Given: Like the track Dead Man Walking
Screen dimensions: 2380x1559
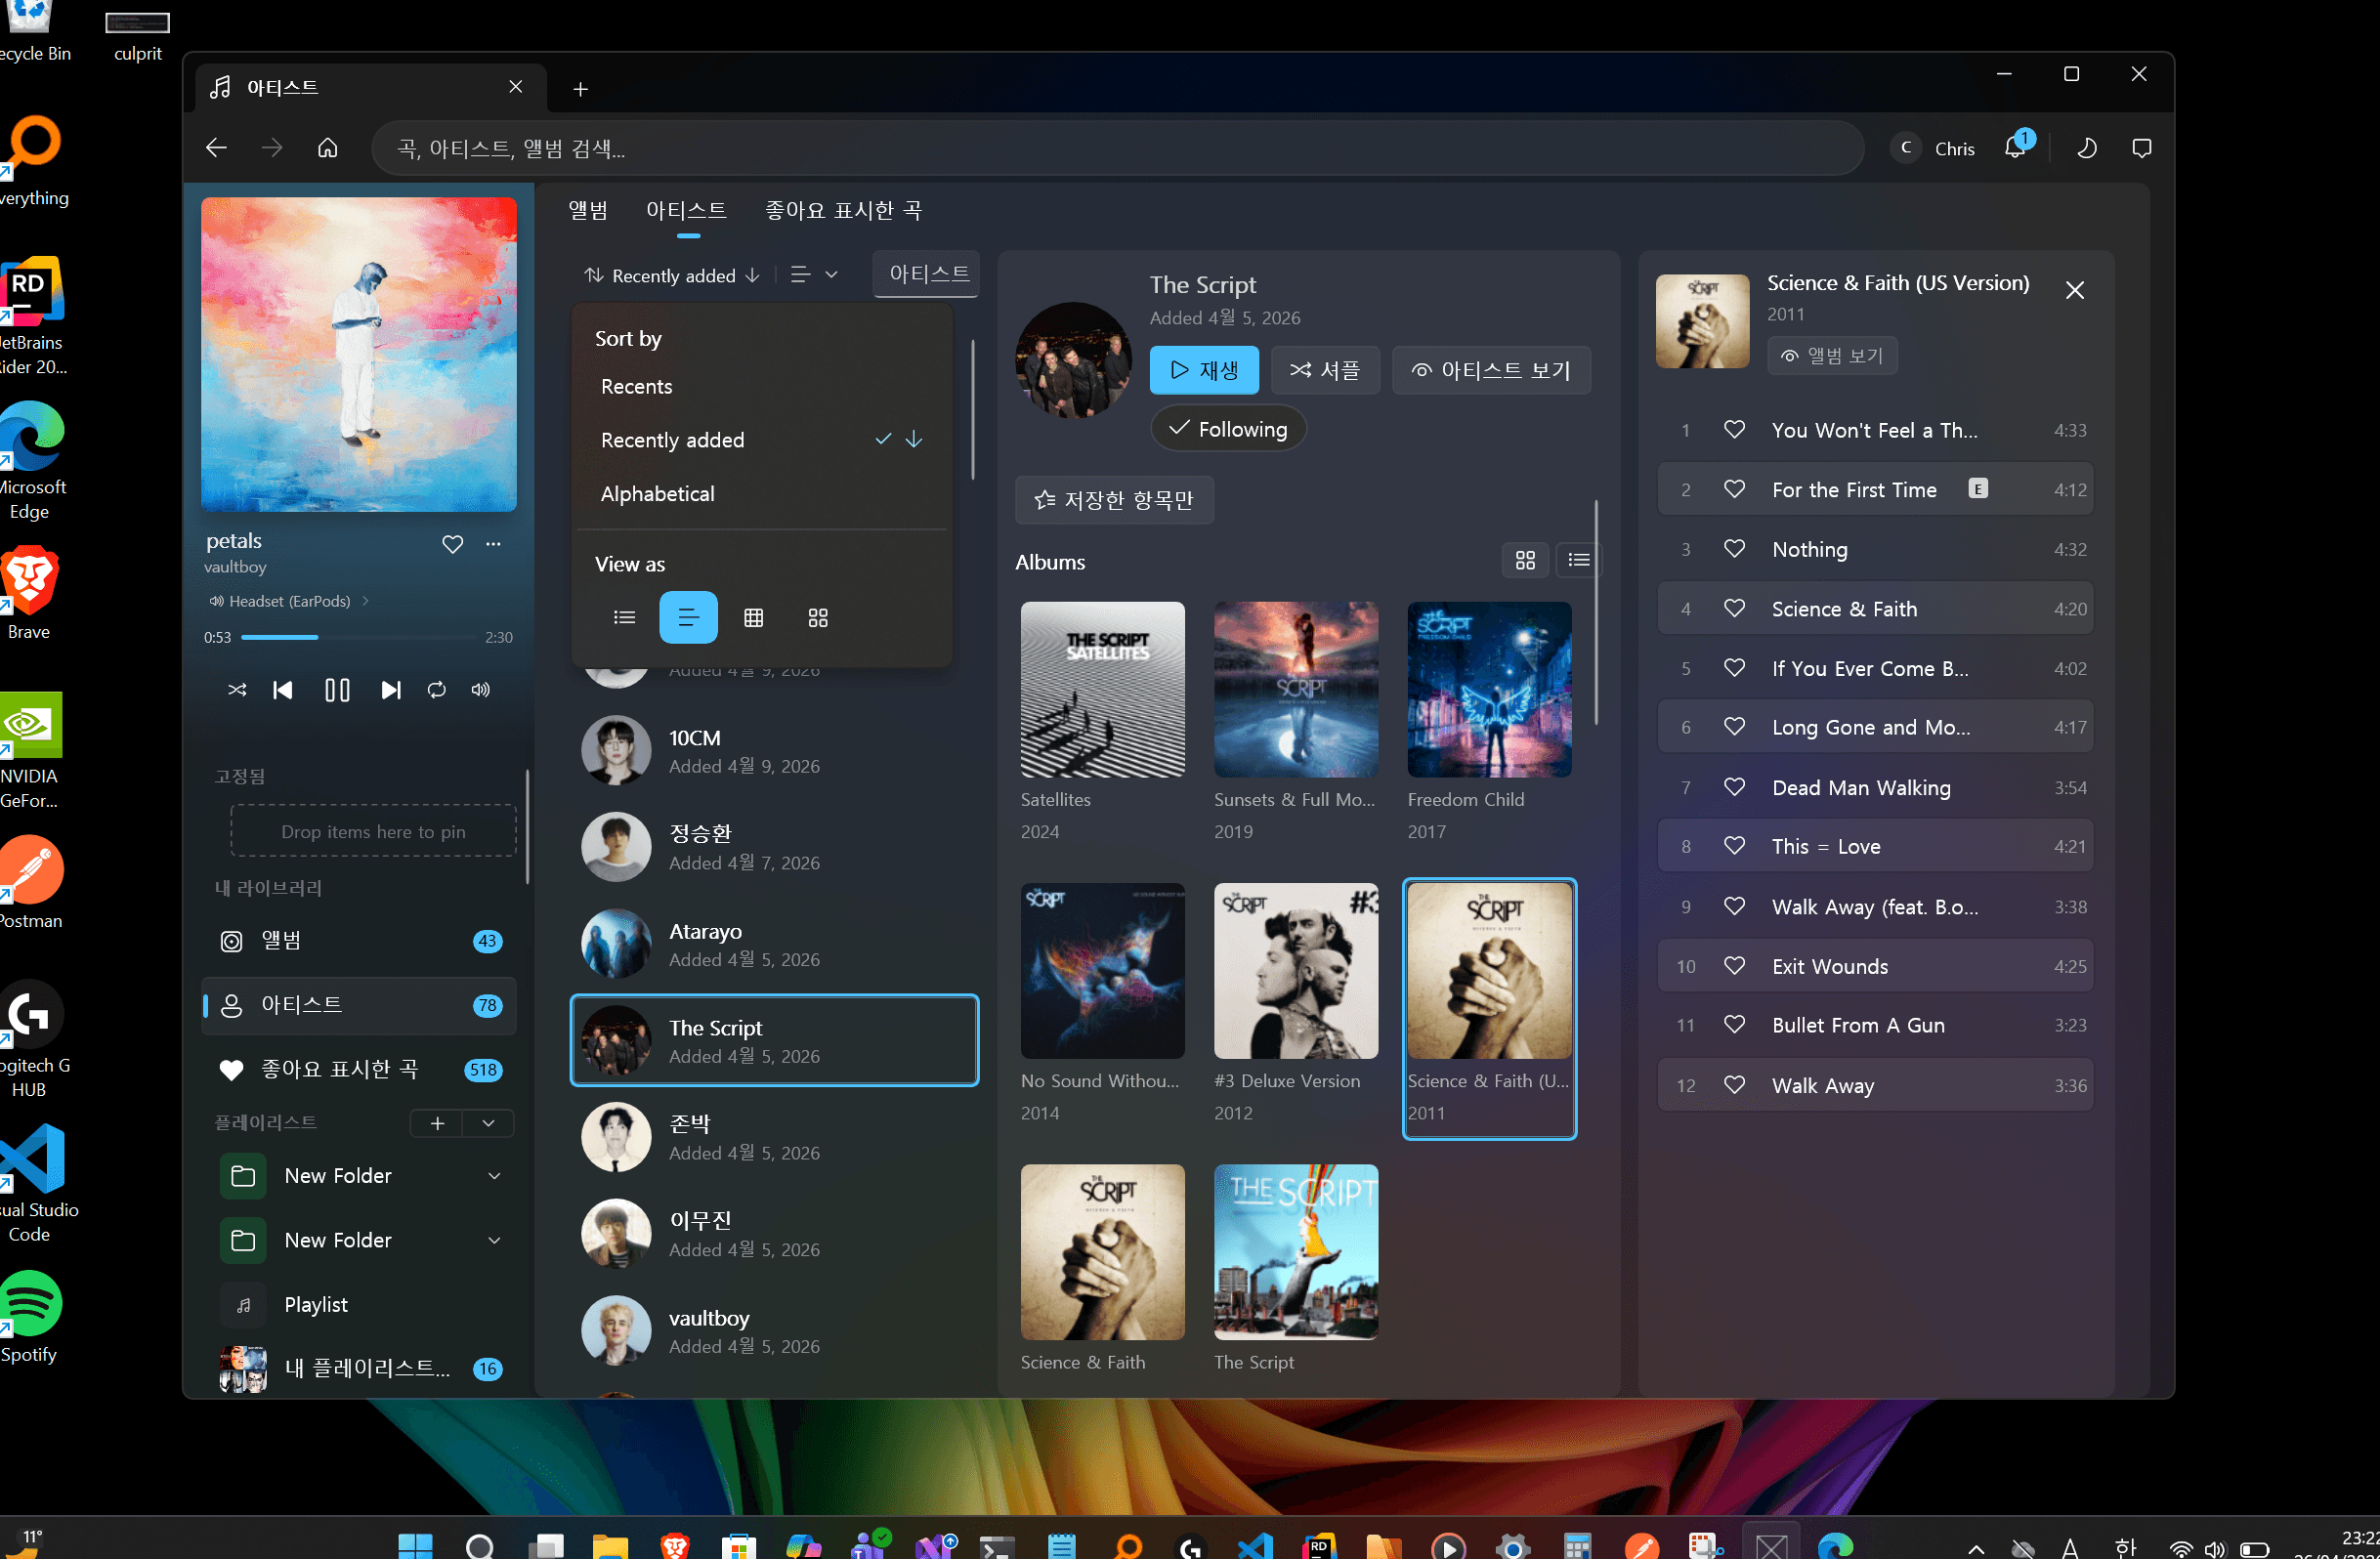Looking at the screenshot, I should click(x=1735, y=787).
